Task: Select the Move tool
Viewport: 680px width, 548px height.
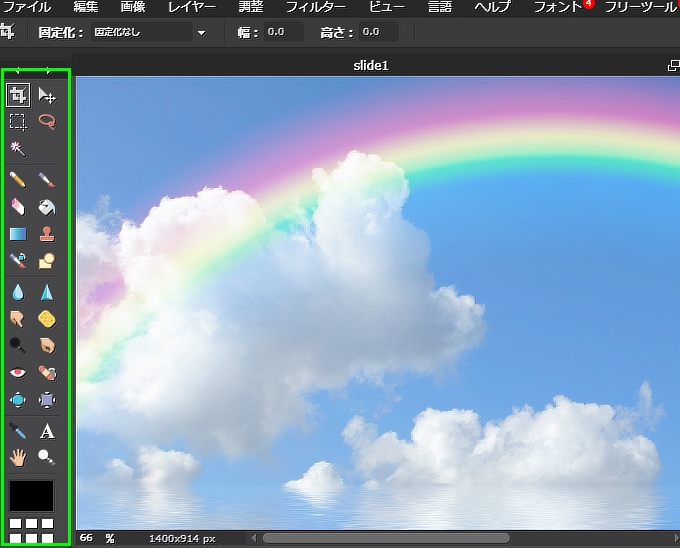Action: [x=47, y=95]
